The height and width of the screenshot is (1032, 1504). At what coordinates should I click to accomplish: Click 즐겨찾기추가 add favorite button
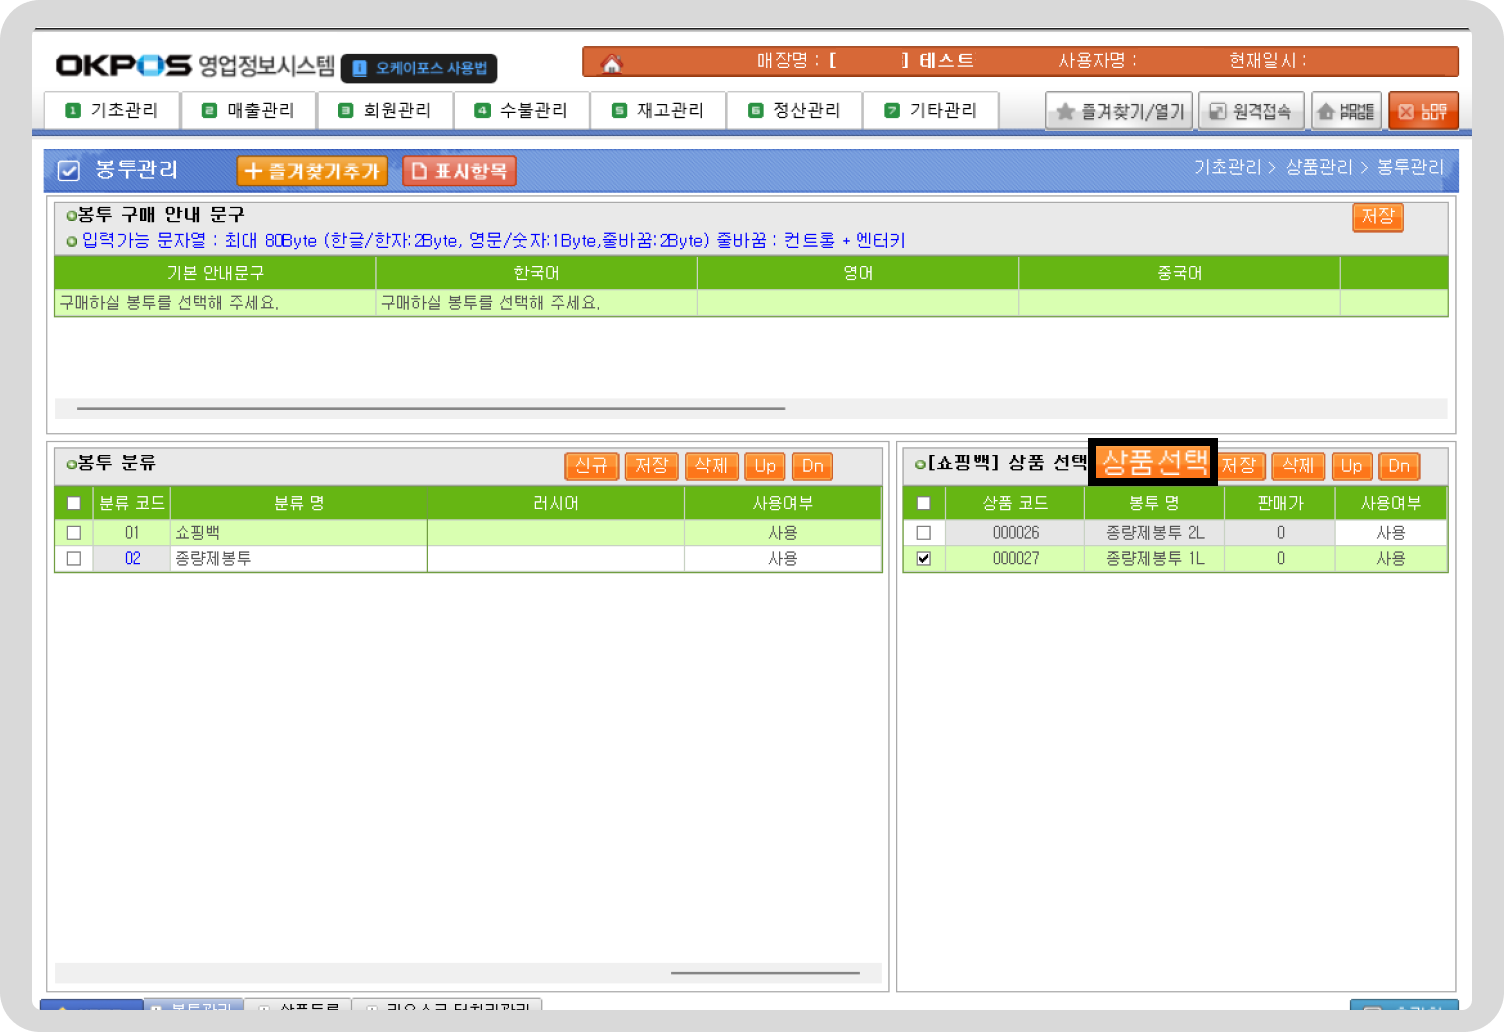tap(312, 171)
